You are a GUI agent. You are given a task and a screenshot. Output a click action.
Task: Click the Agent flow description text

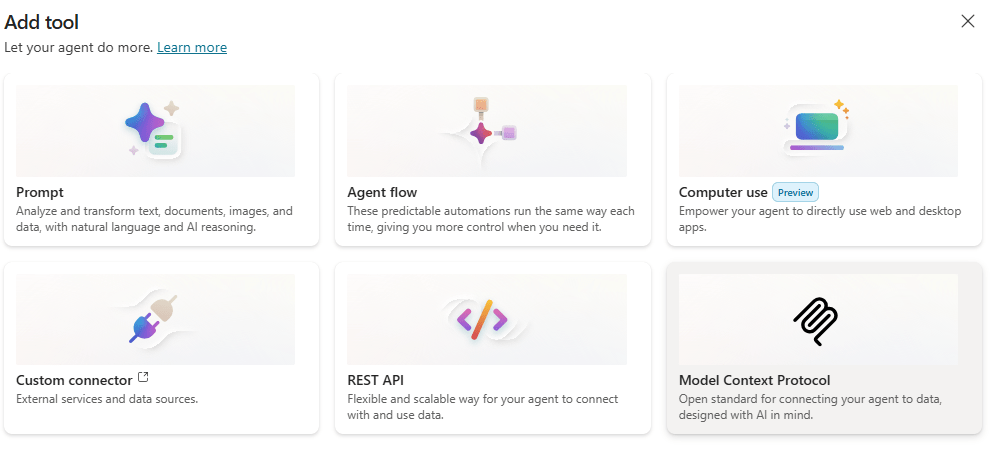click(490, 219)
